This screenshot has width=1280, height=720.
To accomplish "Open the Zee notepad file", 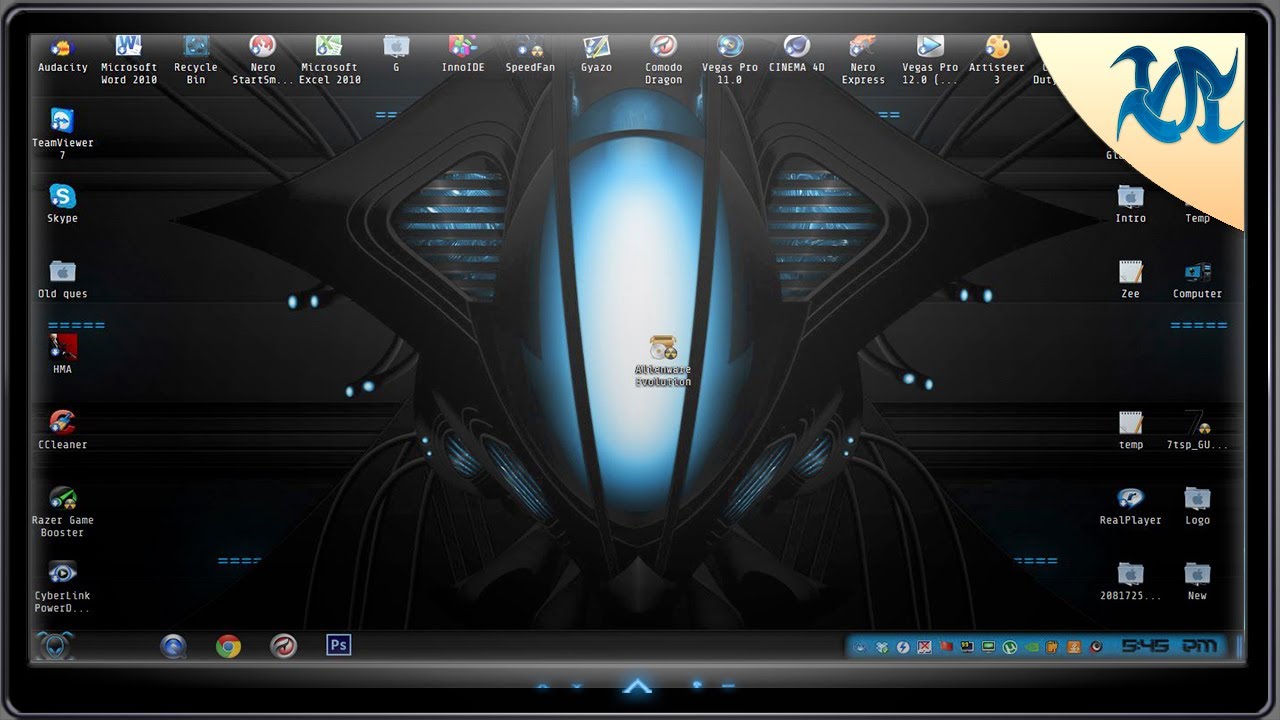I will click(1131, 280).
